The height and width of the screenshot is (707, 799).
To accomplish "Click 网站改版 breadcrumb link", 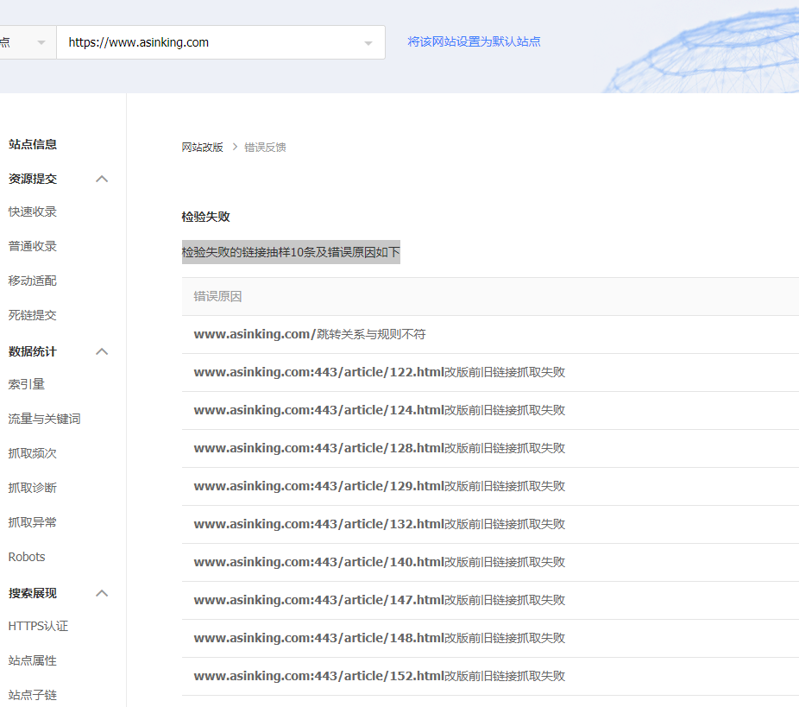I will pos(202,147).
